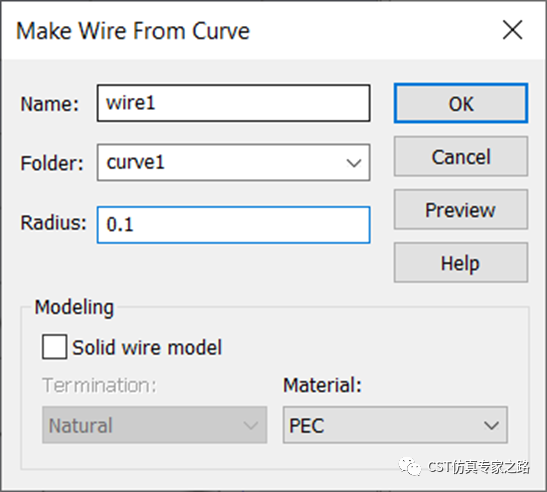
Task: Open the Folder combo box showing curve1
Action: (x=233, y=162)
